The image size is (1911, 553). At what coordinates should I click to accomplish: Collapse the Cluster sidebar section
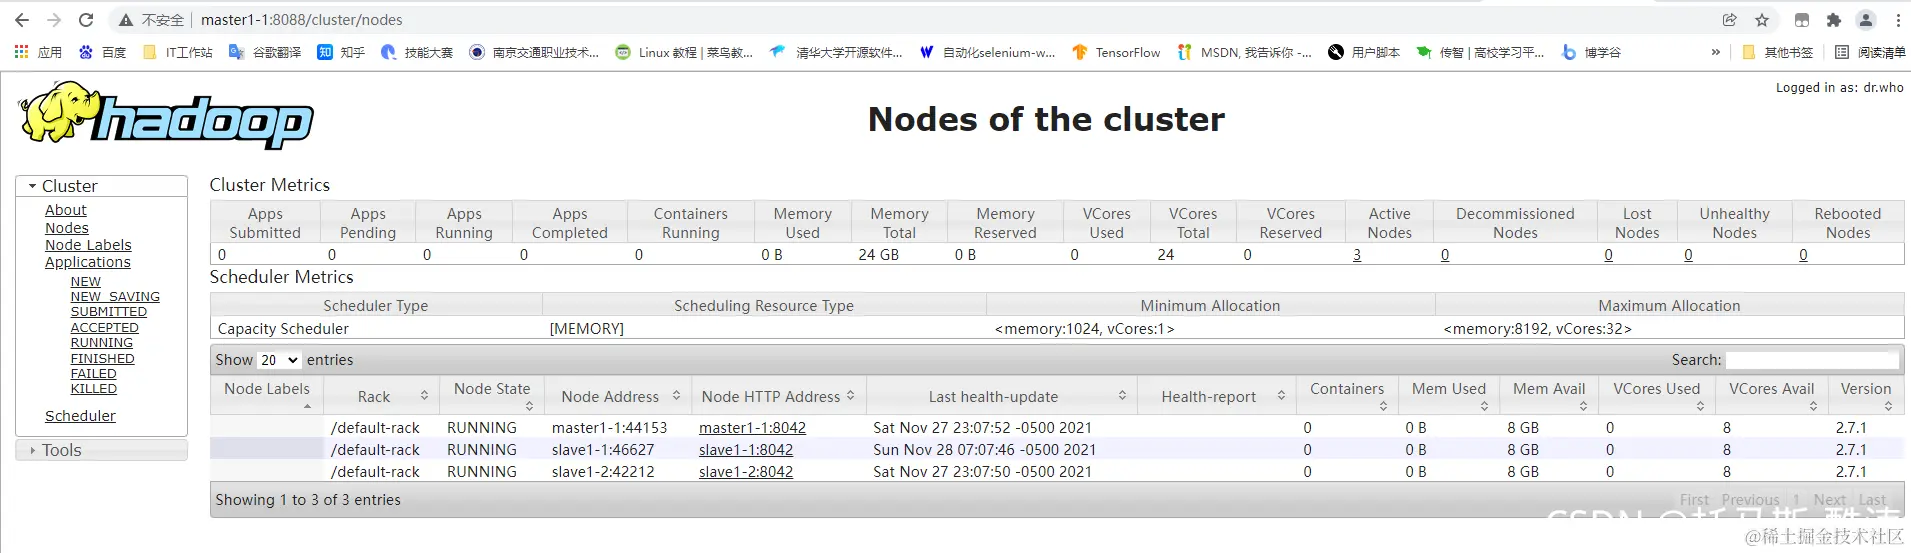tap(101, 186)
